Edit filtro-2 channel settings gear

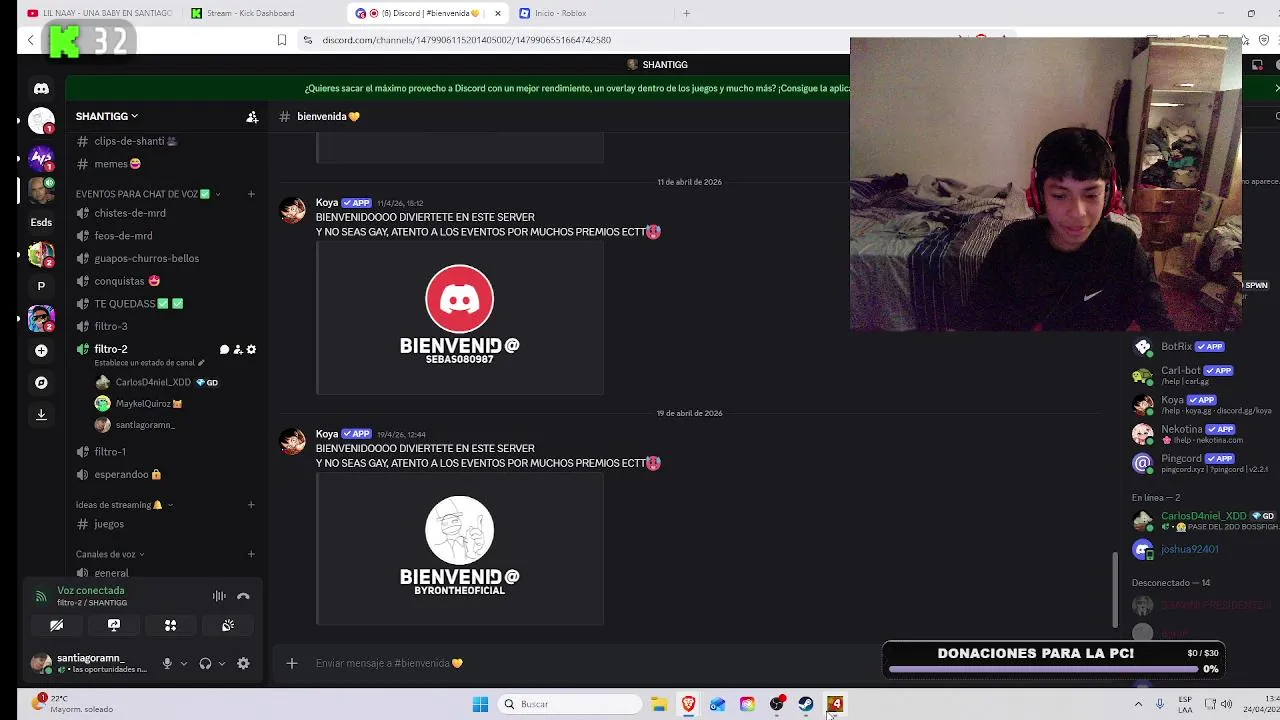click(x=251, y=349)
